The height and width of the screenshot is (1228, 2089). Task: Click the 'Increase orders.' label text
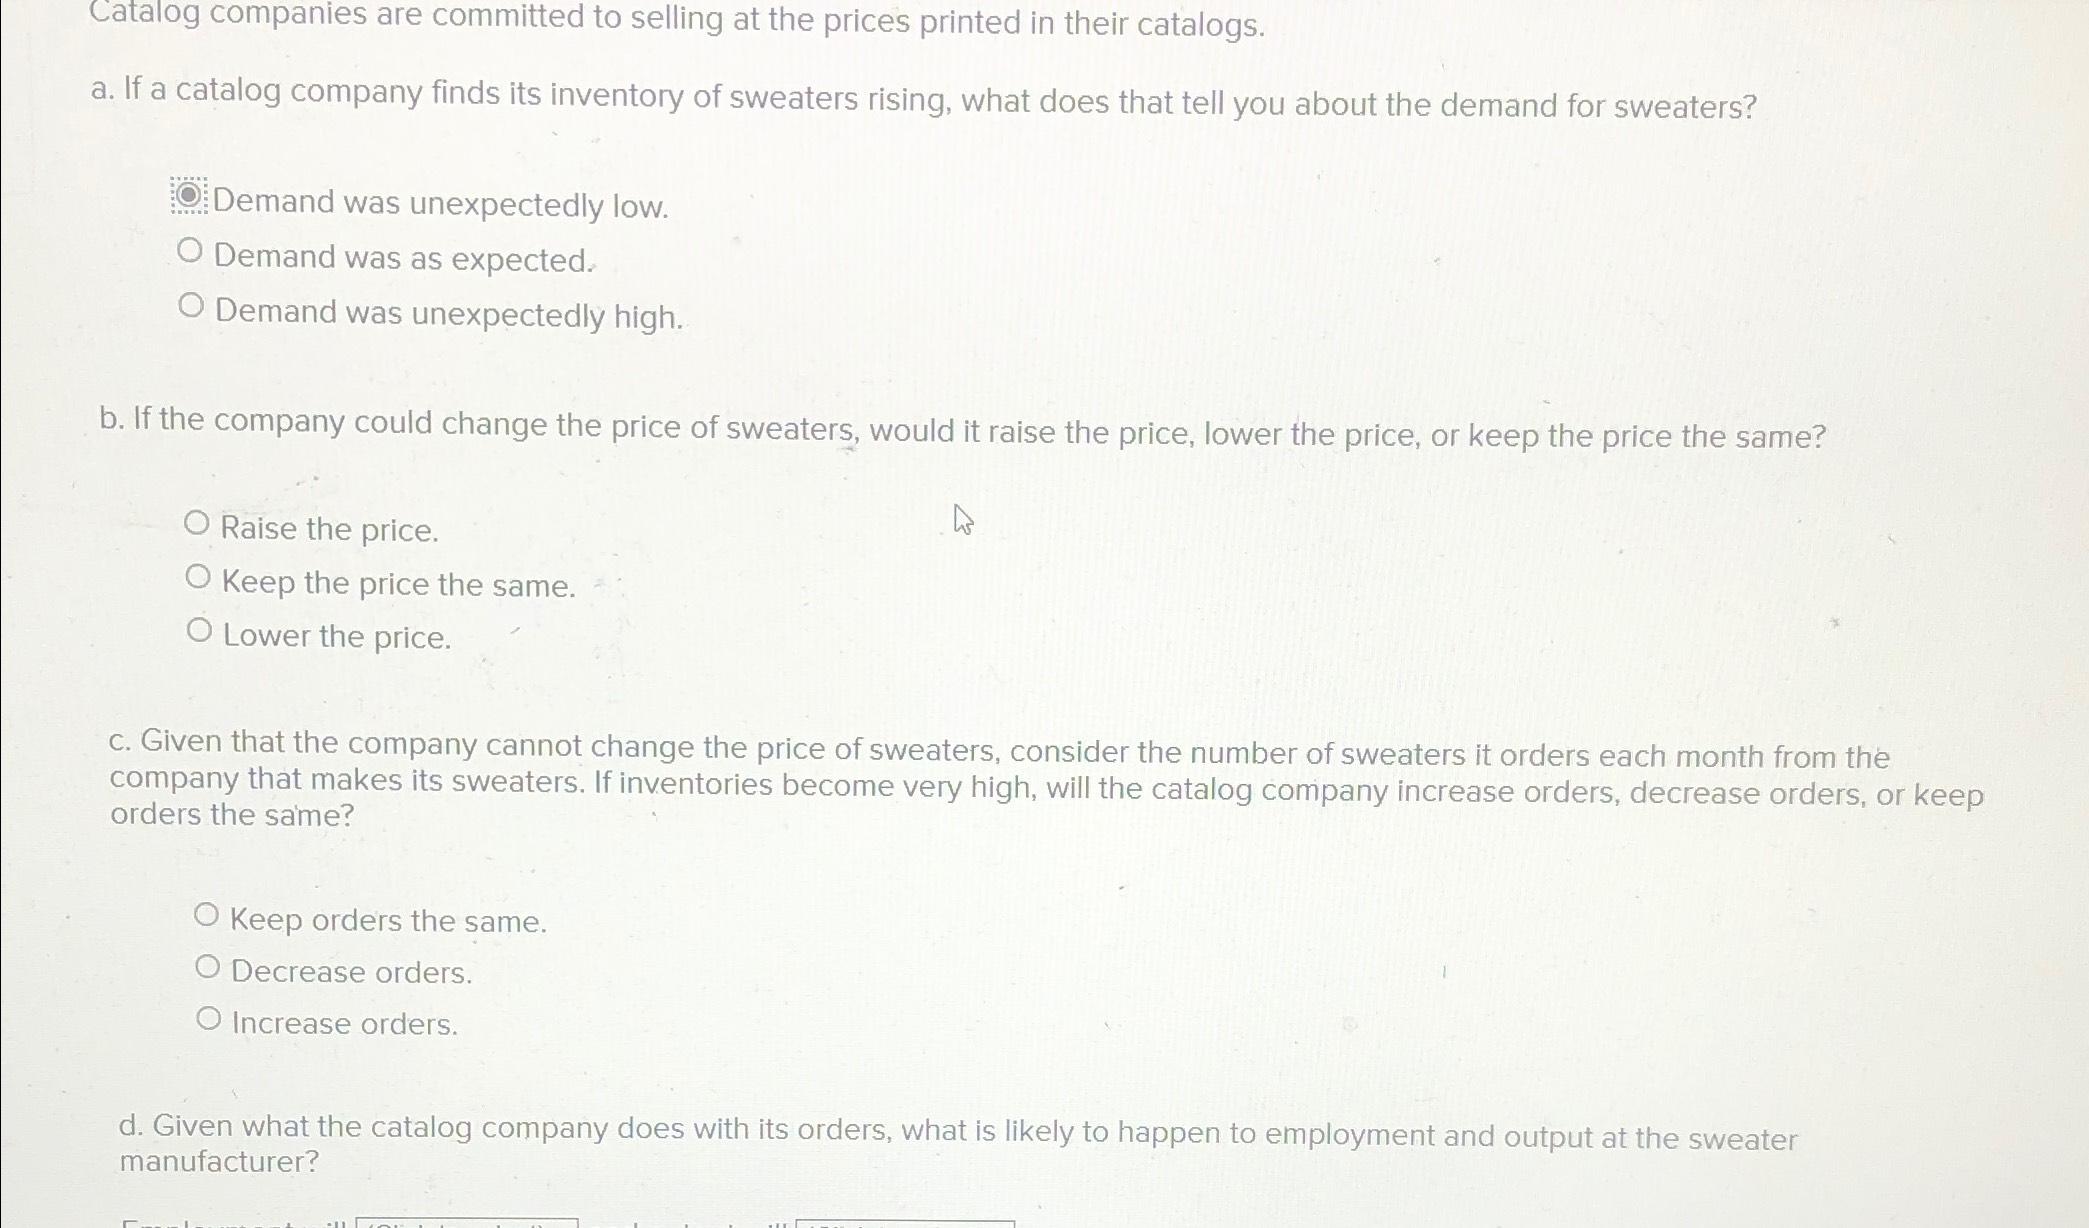(345, 1024)
